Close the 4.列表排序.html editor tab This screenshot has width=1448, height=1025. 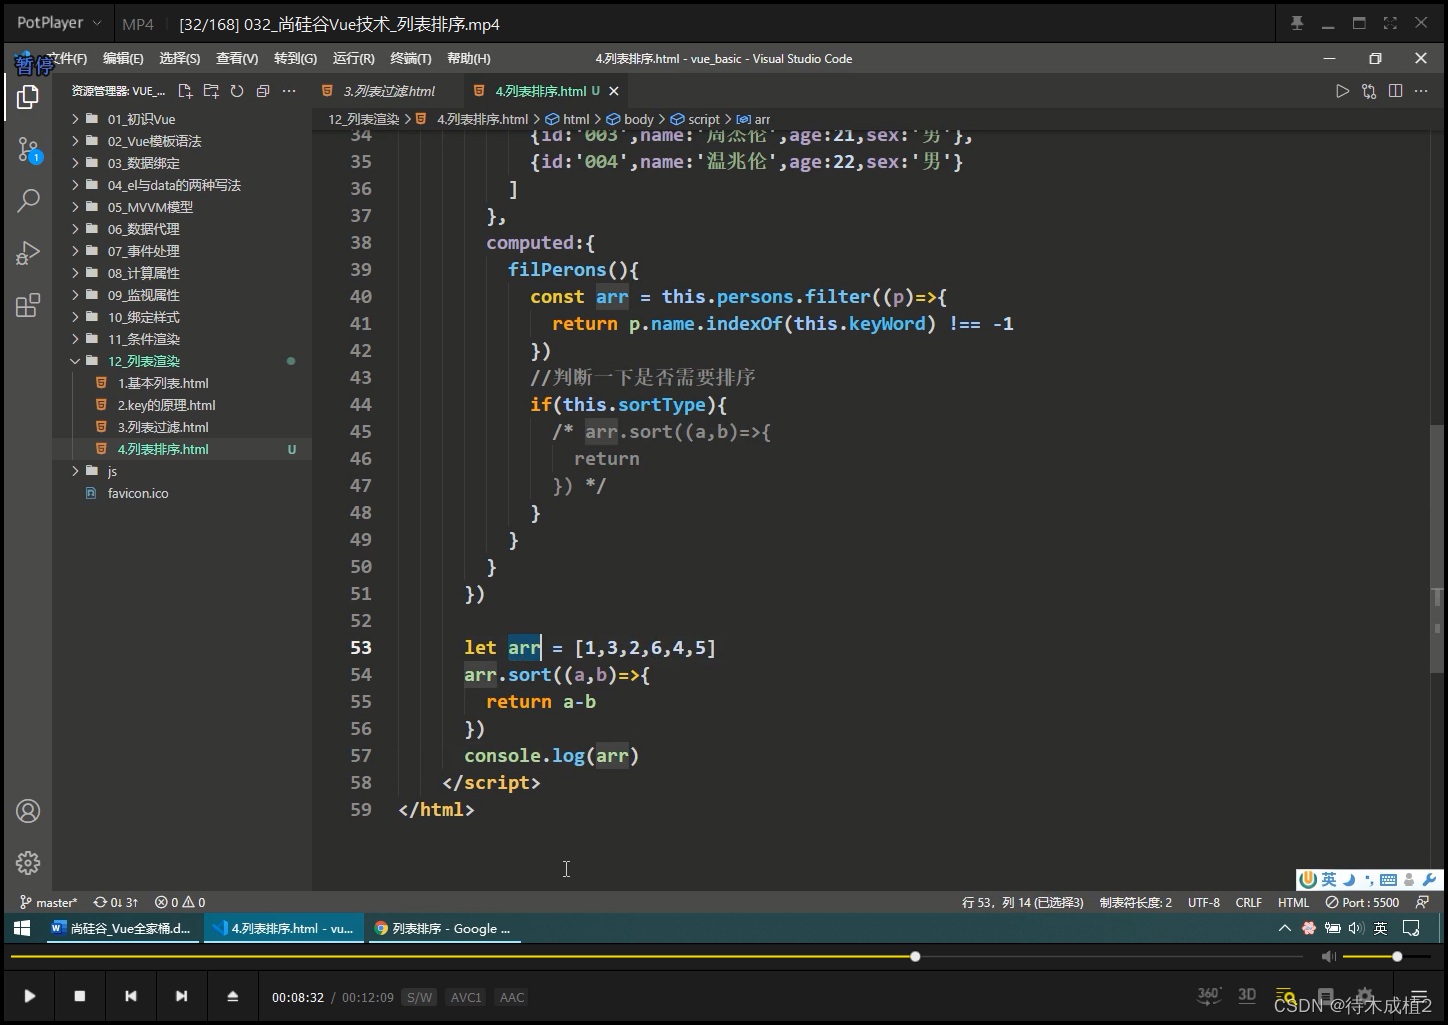(614, 91)
